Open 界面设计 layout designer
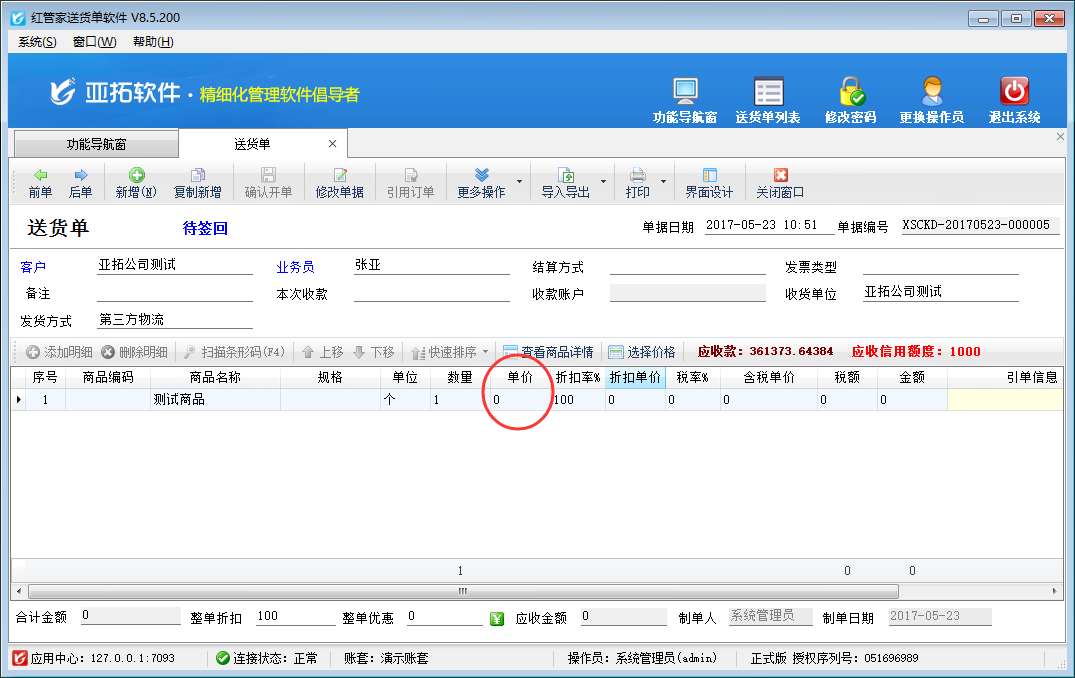Image resolution: width=1075 pixels, height=678 pixels. [x=709, y=183]
